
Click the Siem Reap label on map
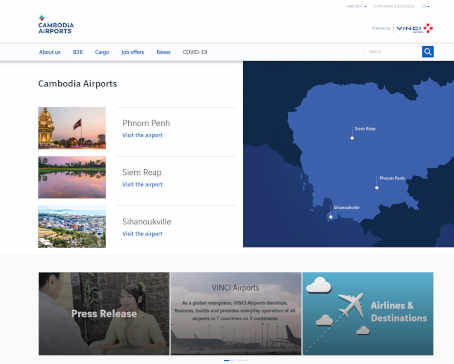[365, 129]
